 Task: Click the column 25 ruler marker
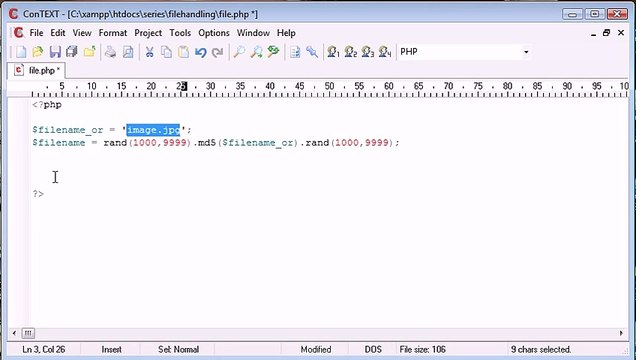click(x=181, y=86)
